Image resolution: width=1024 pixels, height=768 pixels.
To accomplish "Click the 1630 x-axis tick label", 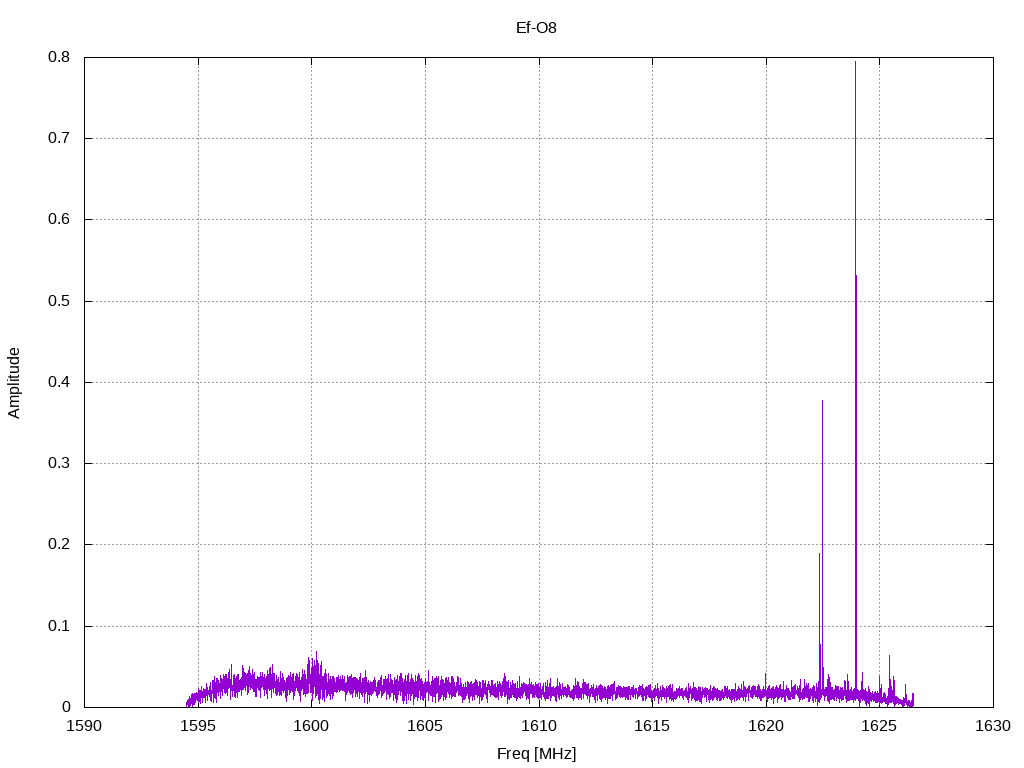I will [993, 726].
